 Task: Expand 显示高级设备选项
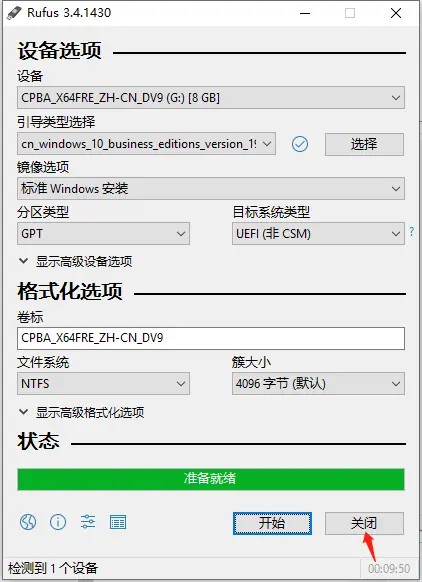(x=75, y=262)
